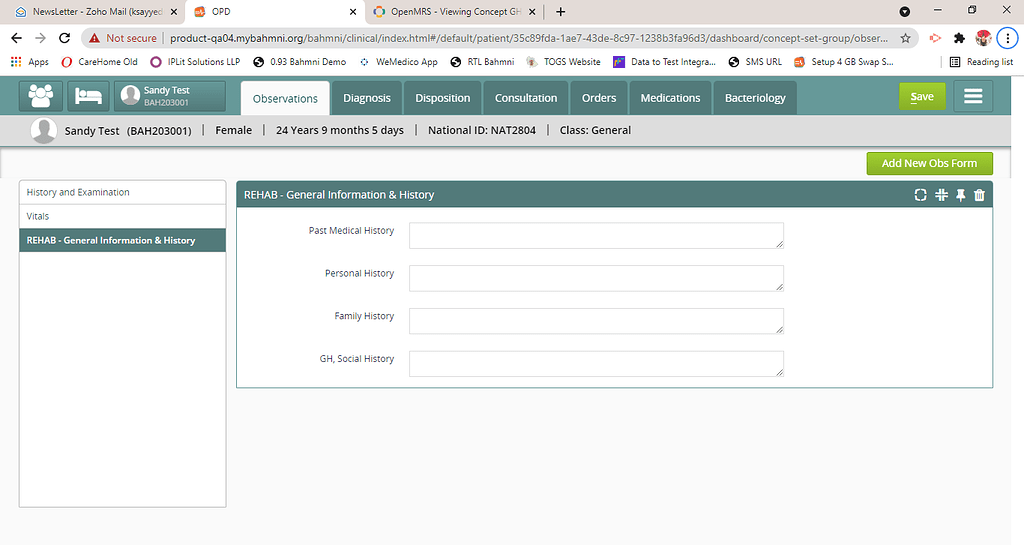Pin the REHAB General Information form
Screen dimensions: 1024x545
[960, 195]
